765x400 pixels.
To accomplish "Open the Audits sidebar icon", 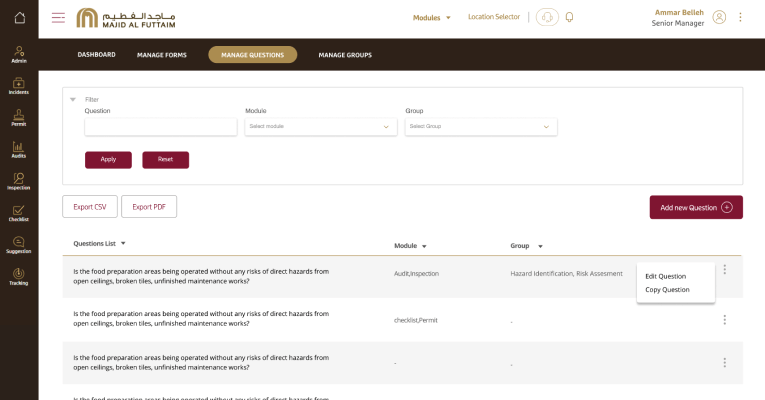I will coord(19,149).
